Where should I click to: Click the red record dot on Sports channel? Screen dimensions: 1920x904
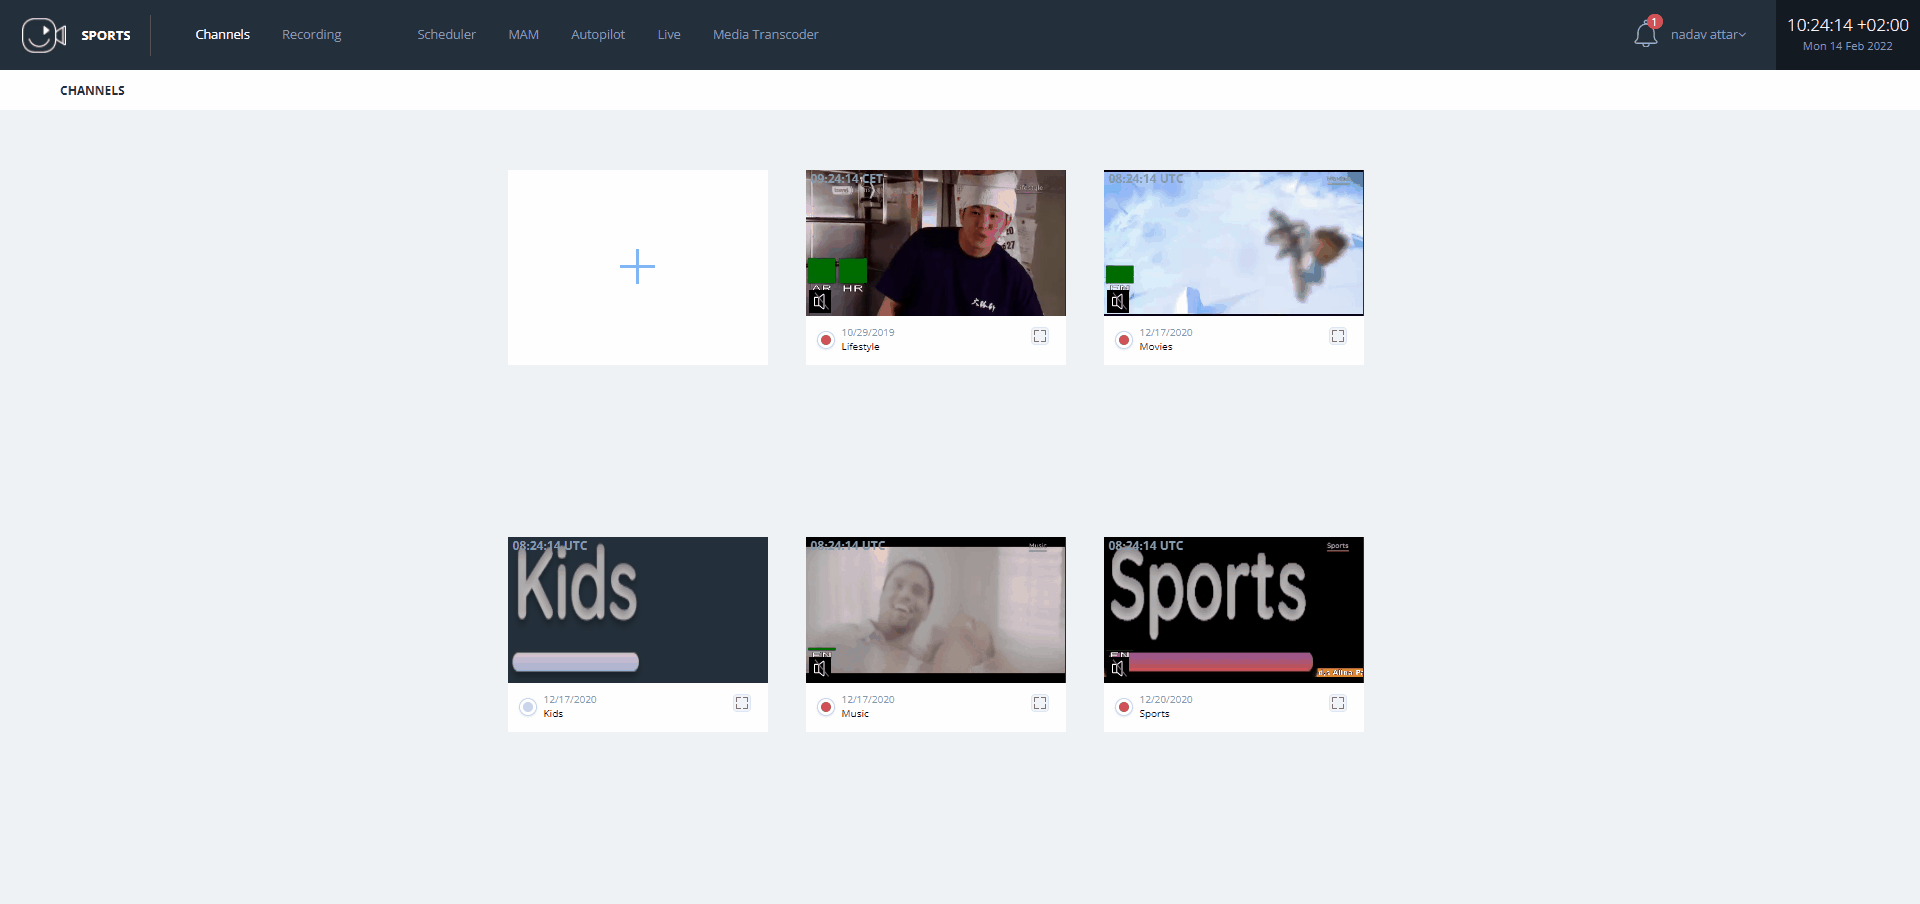[1124, 707]
